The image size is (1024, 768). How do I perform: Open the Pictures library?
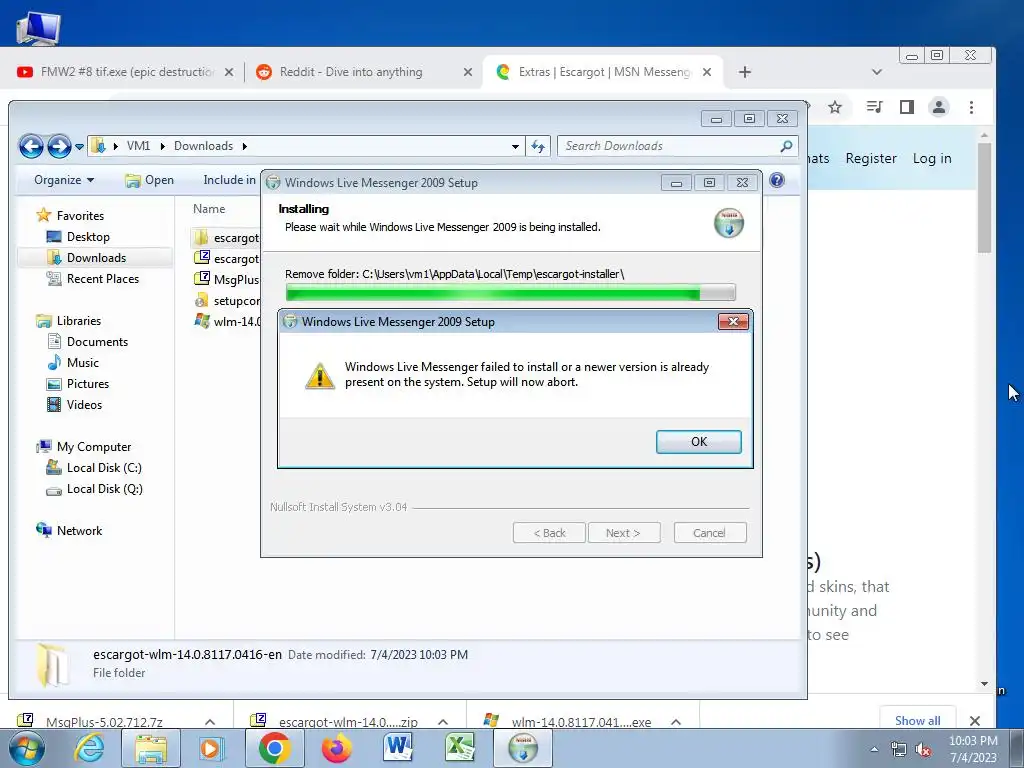click(x=78, y=383)
